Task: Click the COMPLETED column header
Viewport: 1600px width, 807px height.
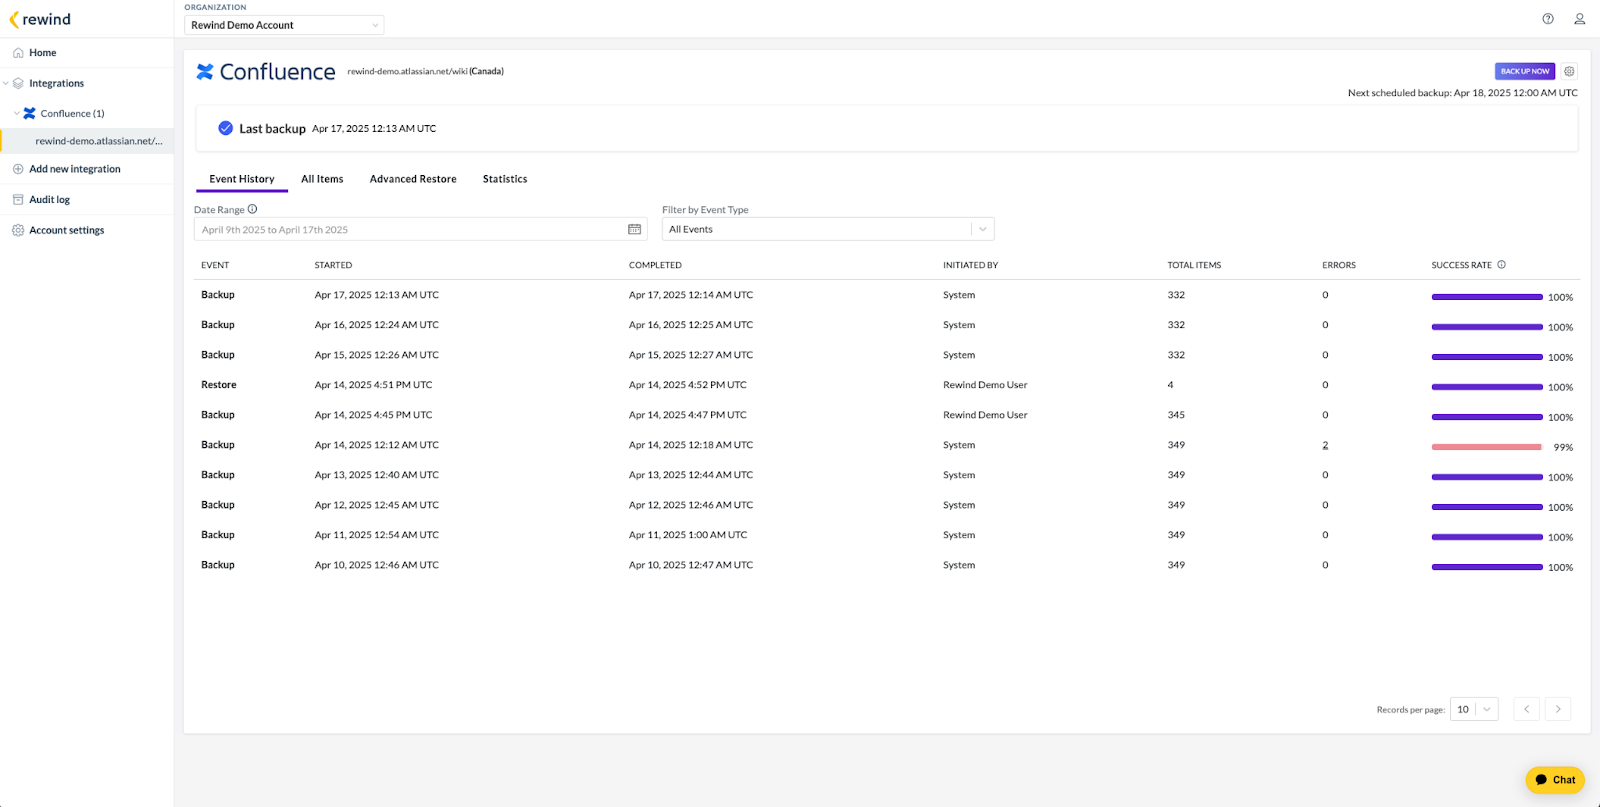Action: (x=655, y=265)
